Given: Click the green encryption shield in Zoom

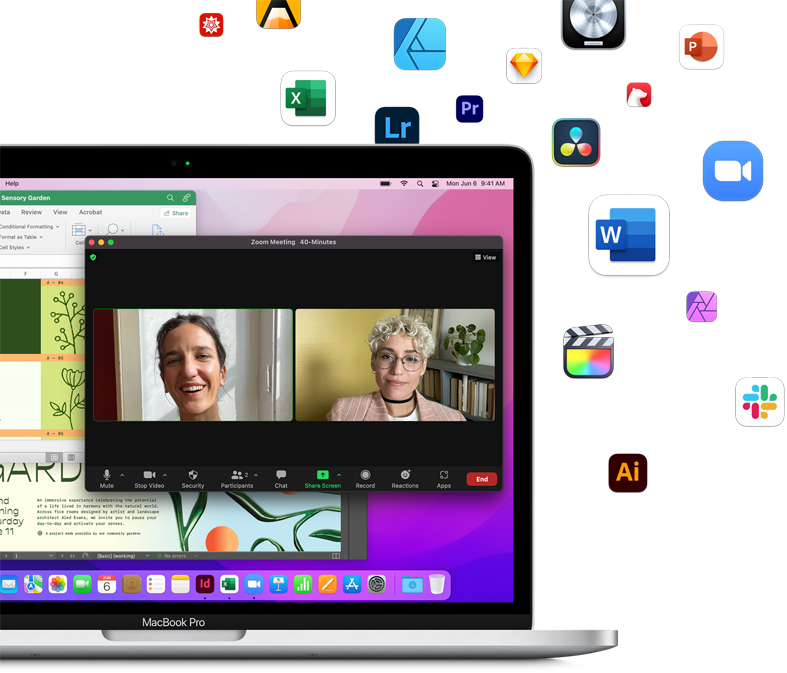Looking at the screenshot, I should (93, 257).
